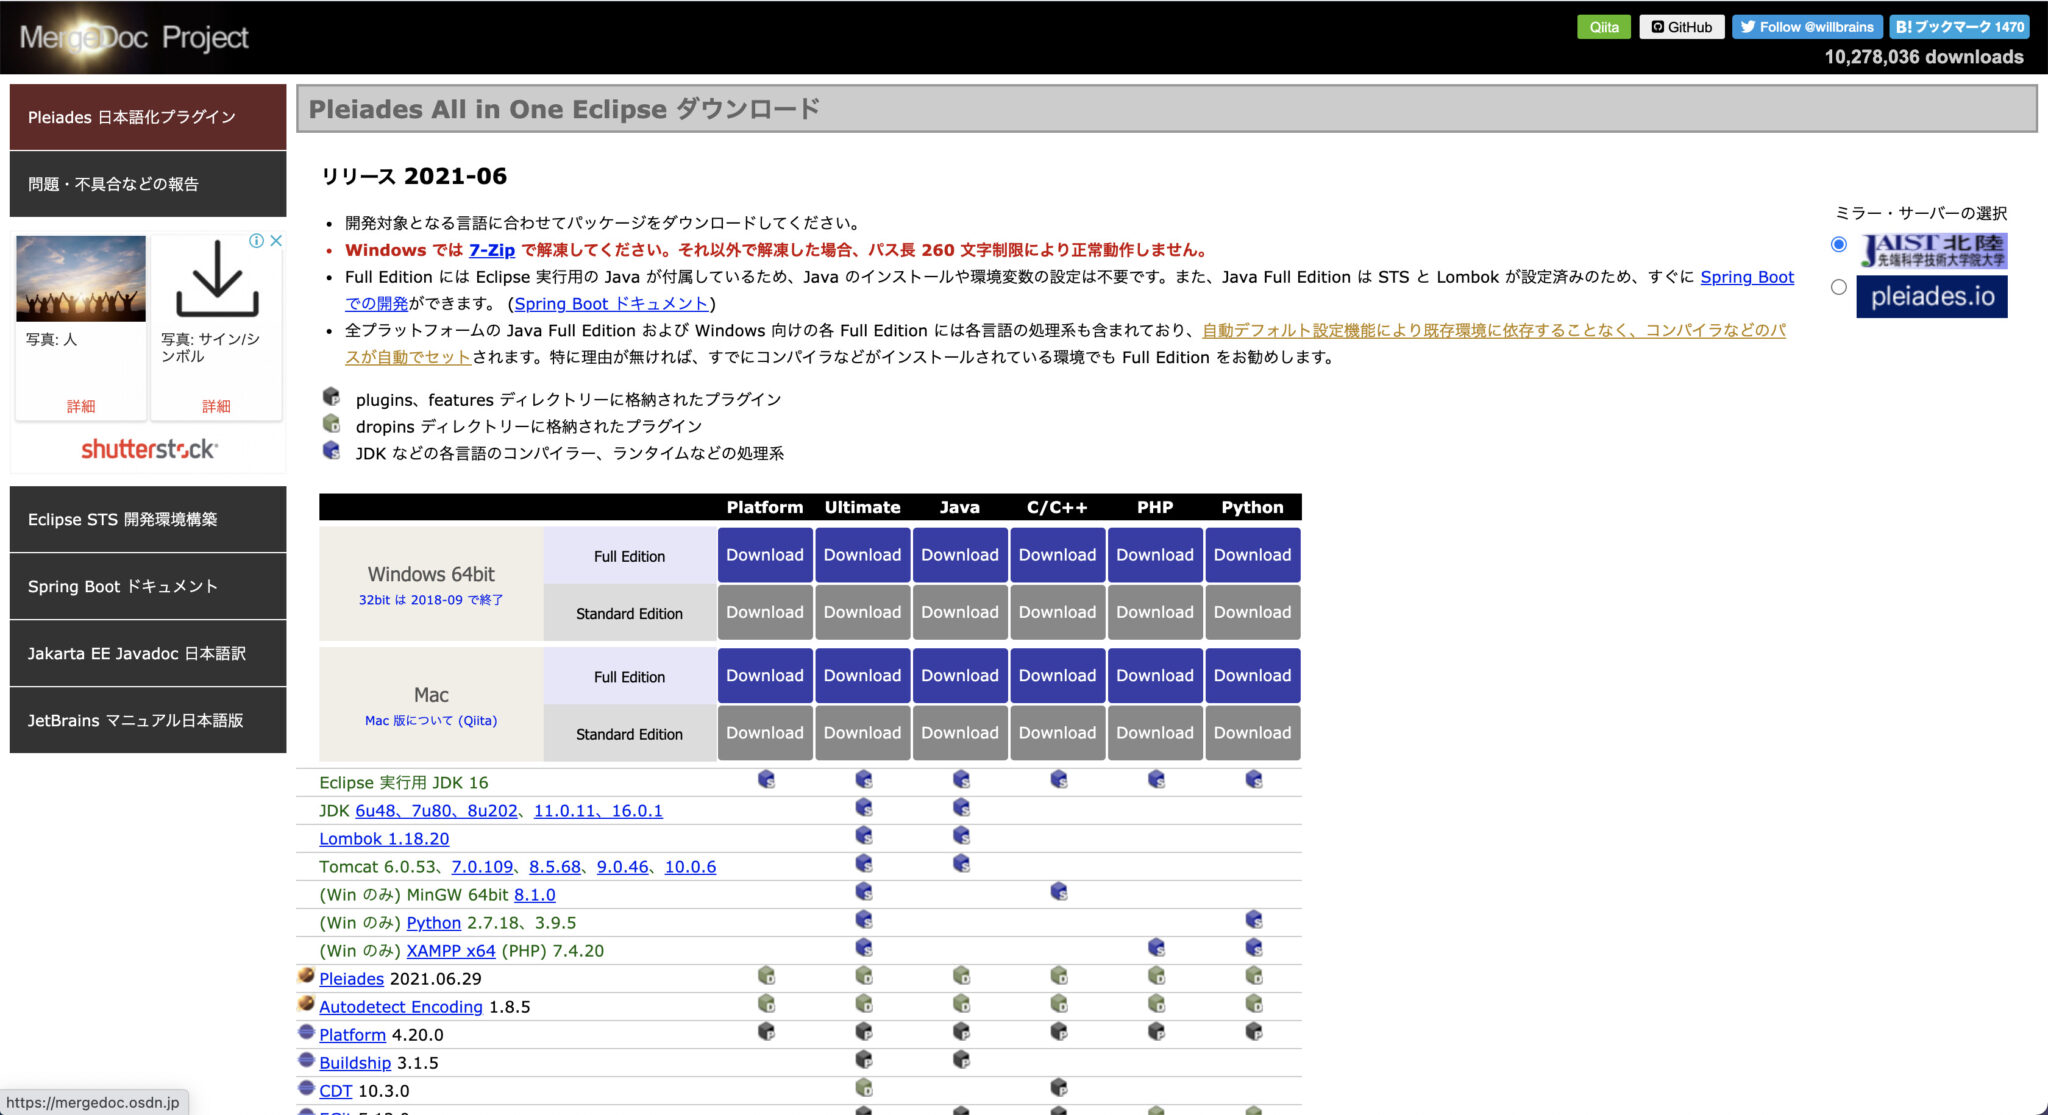Click the ad info icon
2048x1115 pixels.
click(x=256, y=241)
